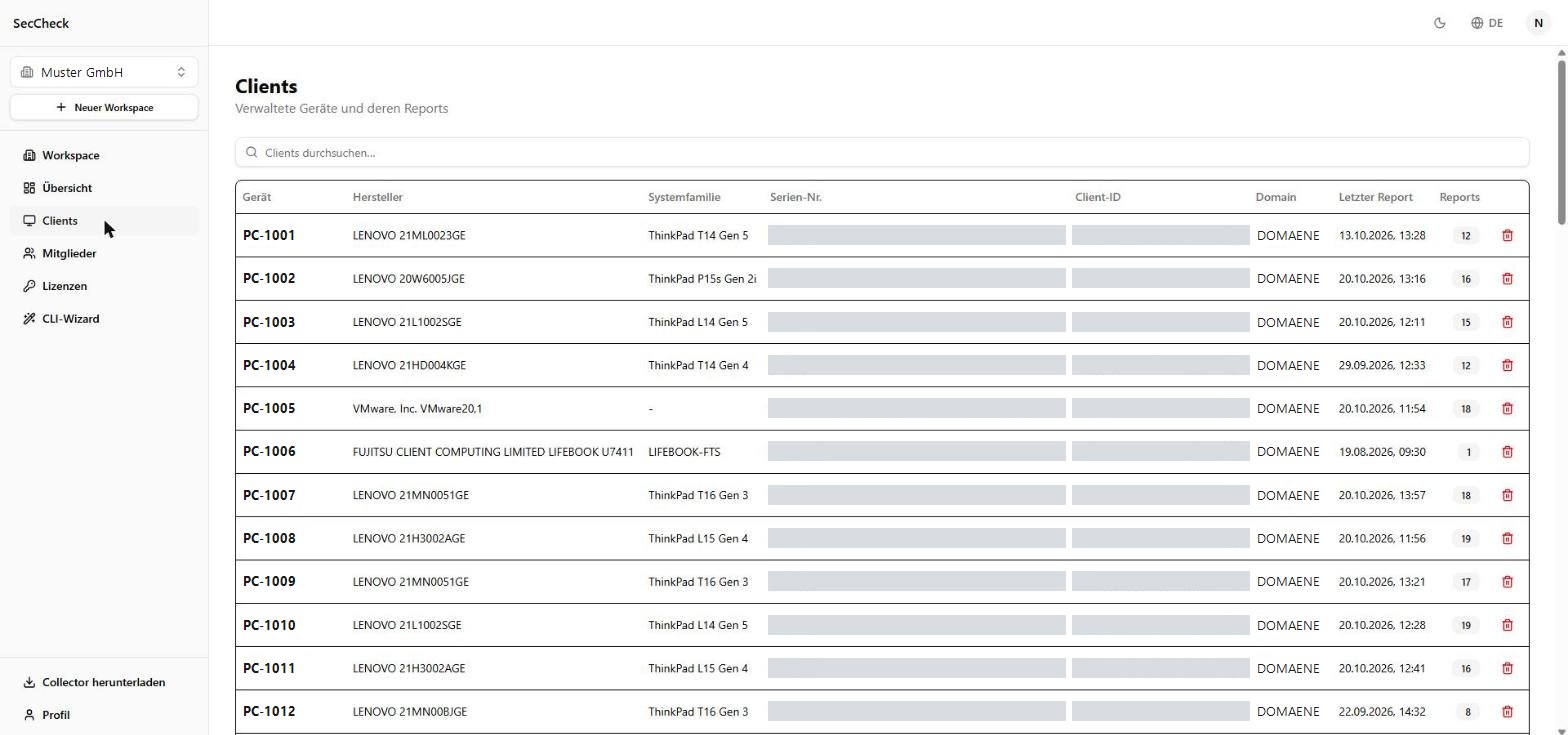Screen dimensions: 1568x735
Task: Click the SecCheck logo text
Action: 41,23
